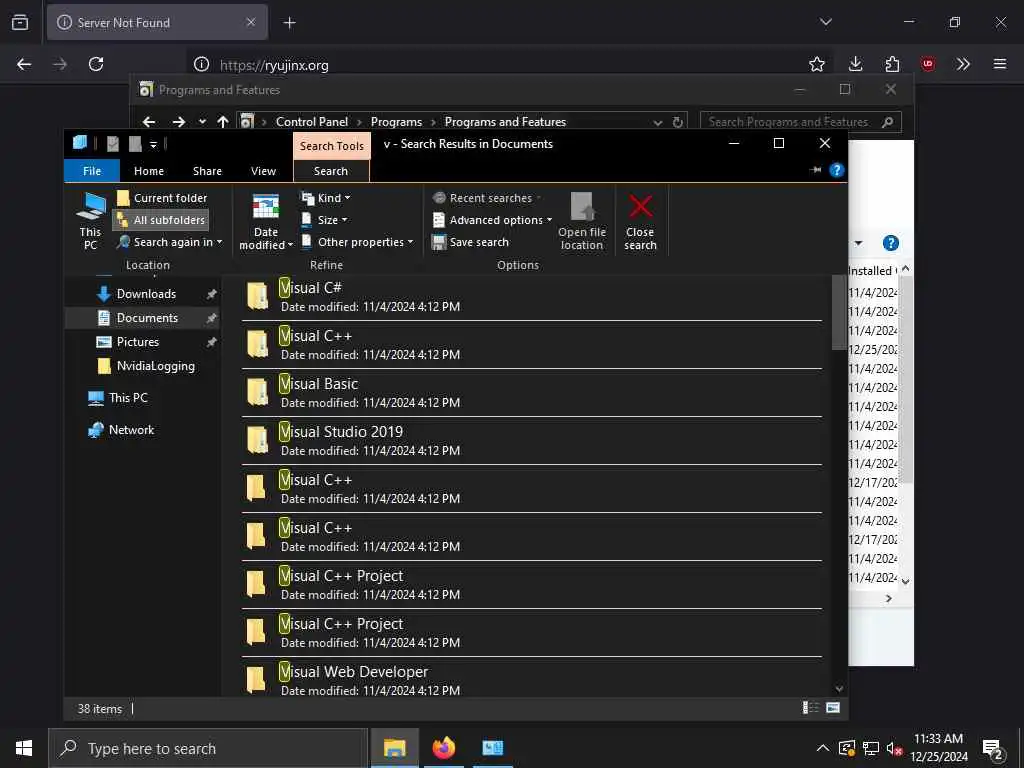Image resolution: width=1024 pixels, height=768 pixels.
Task: Select Visual Web Developer folder result
Action: click(532, 679)
